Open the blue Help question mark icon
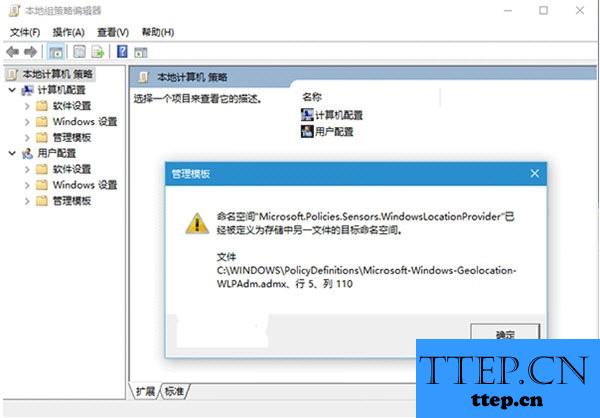The height and width of the screenshot is (418, 600). click(122, 51)
